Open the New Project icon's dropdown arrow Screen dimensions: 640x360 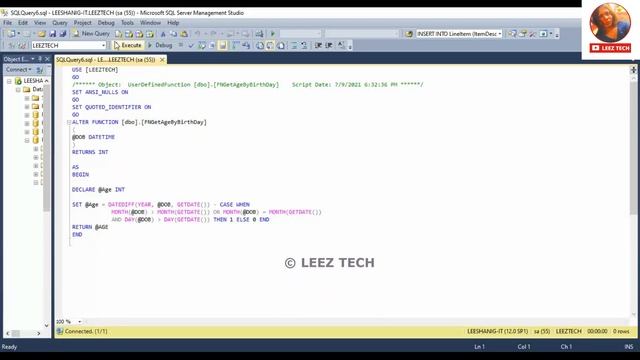point(19,33)
